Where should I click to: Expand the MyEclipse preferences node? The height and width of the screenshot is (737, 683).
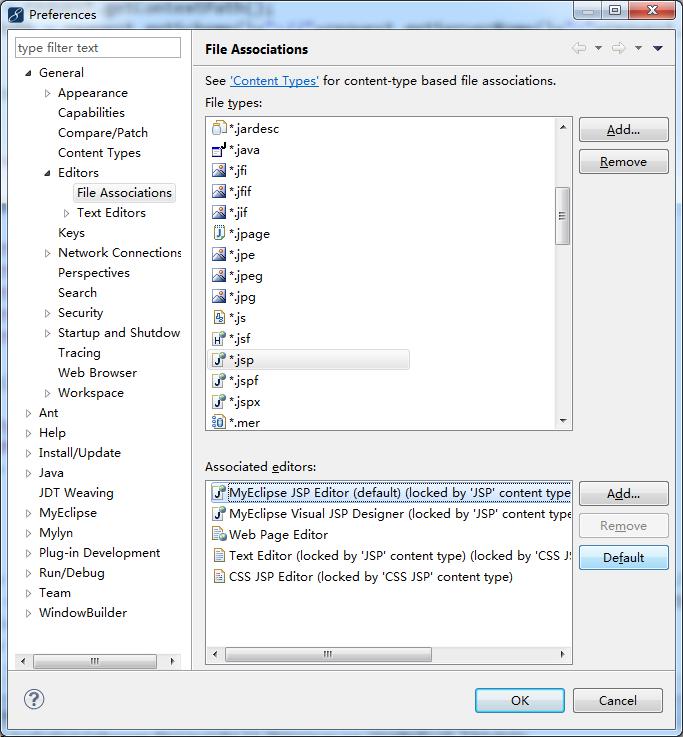[28, 513]
